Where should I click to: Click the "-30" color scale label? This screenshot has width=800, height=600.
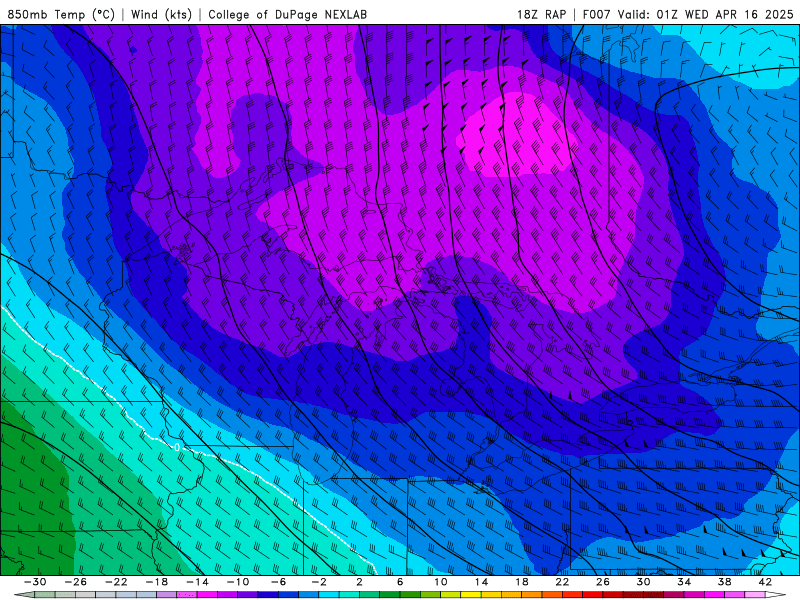(35, 582)
